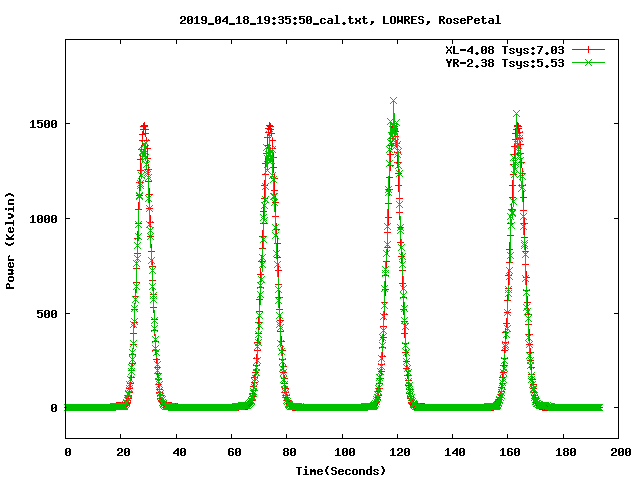
Task: Select legend entry 'XL-4.08 Tsys:7.03'
Action: pyautogui.click(x=504, y=50)
